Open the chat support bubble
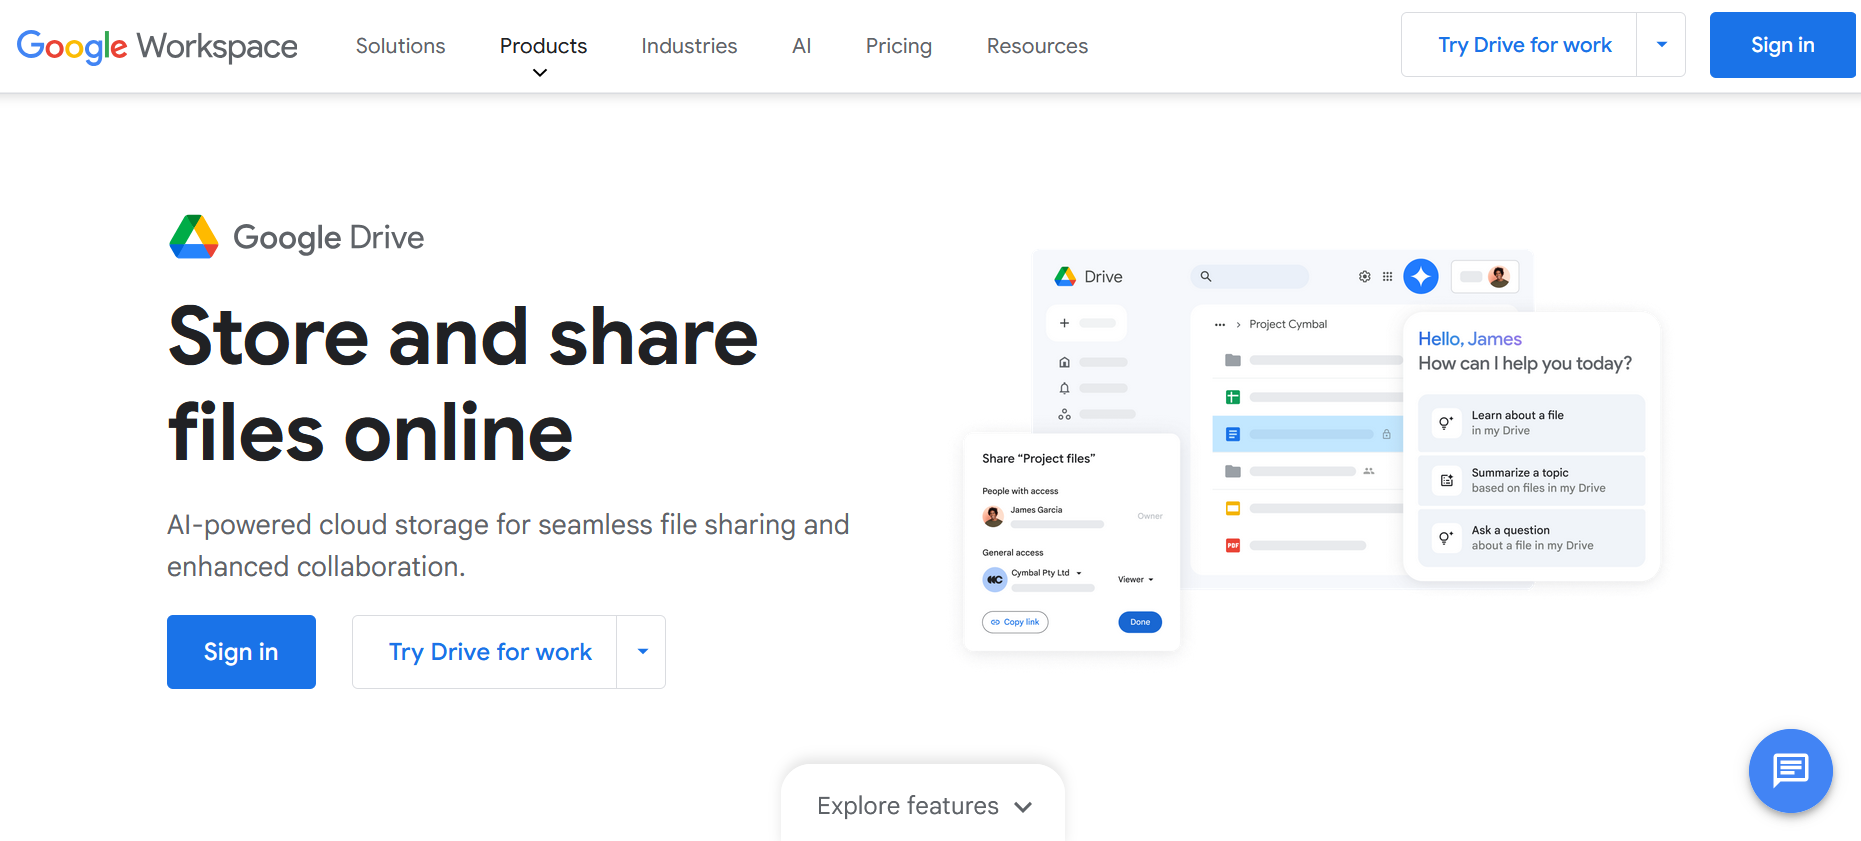The image size is (1861, 841). [1790, 770]
